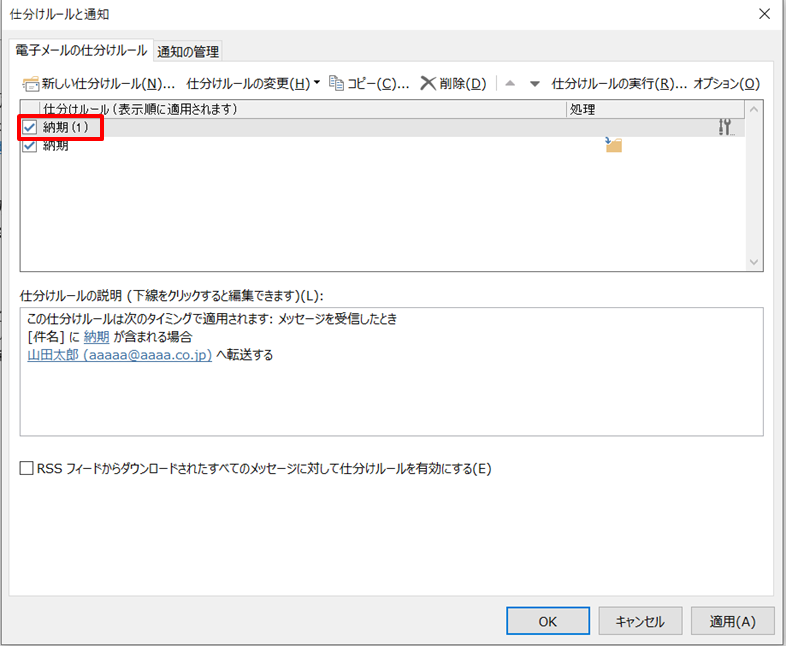The width and height of the screenshot is (786, 646).
Task: Enable rules for RSS feed messages checkbox
Action: 27,469
